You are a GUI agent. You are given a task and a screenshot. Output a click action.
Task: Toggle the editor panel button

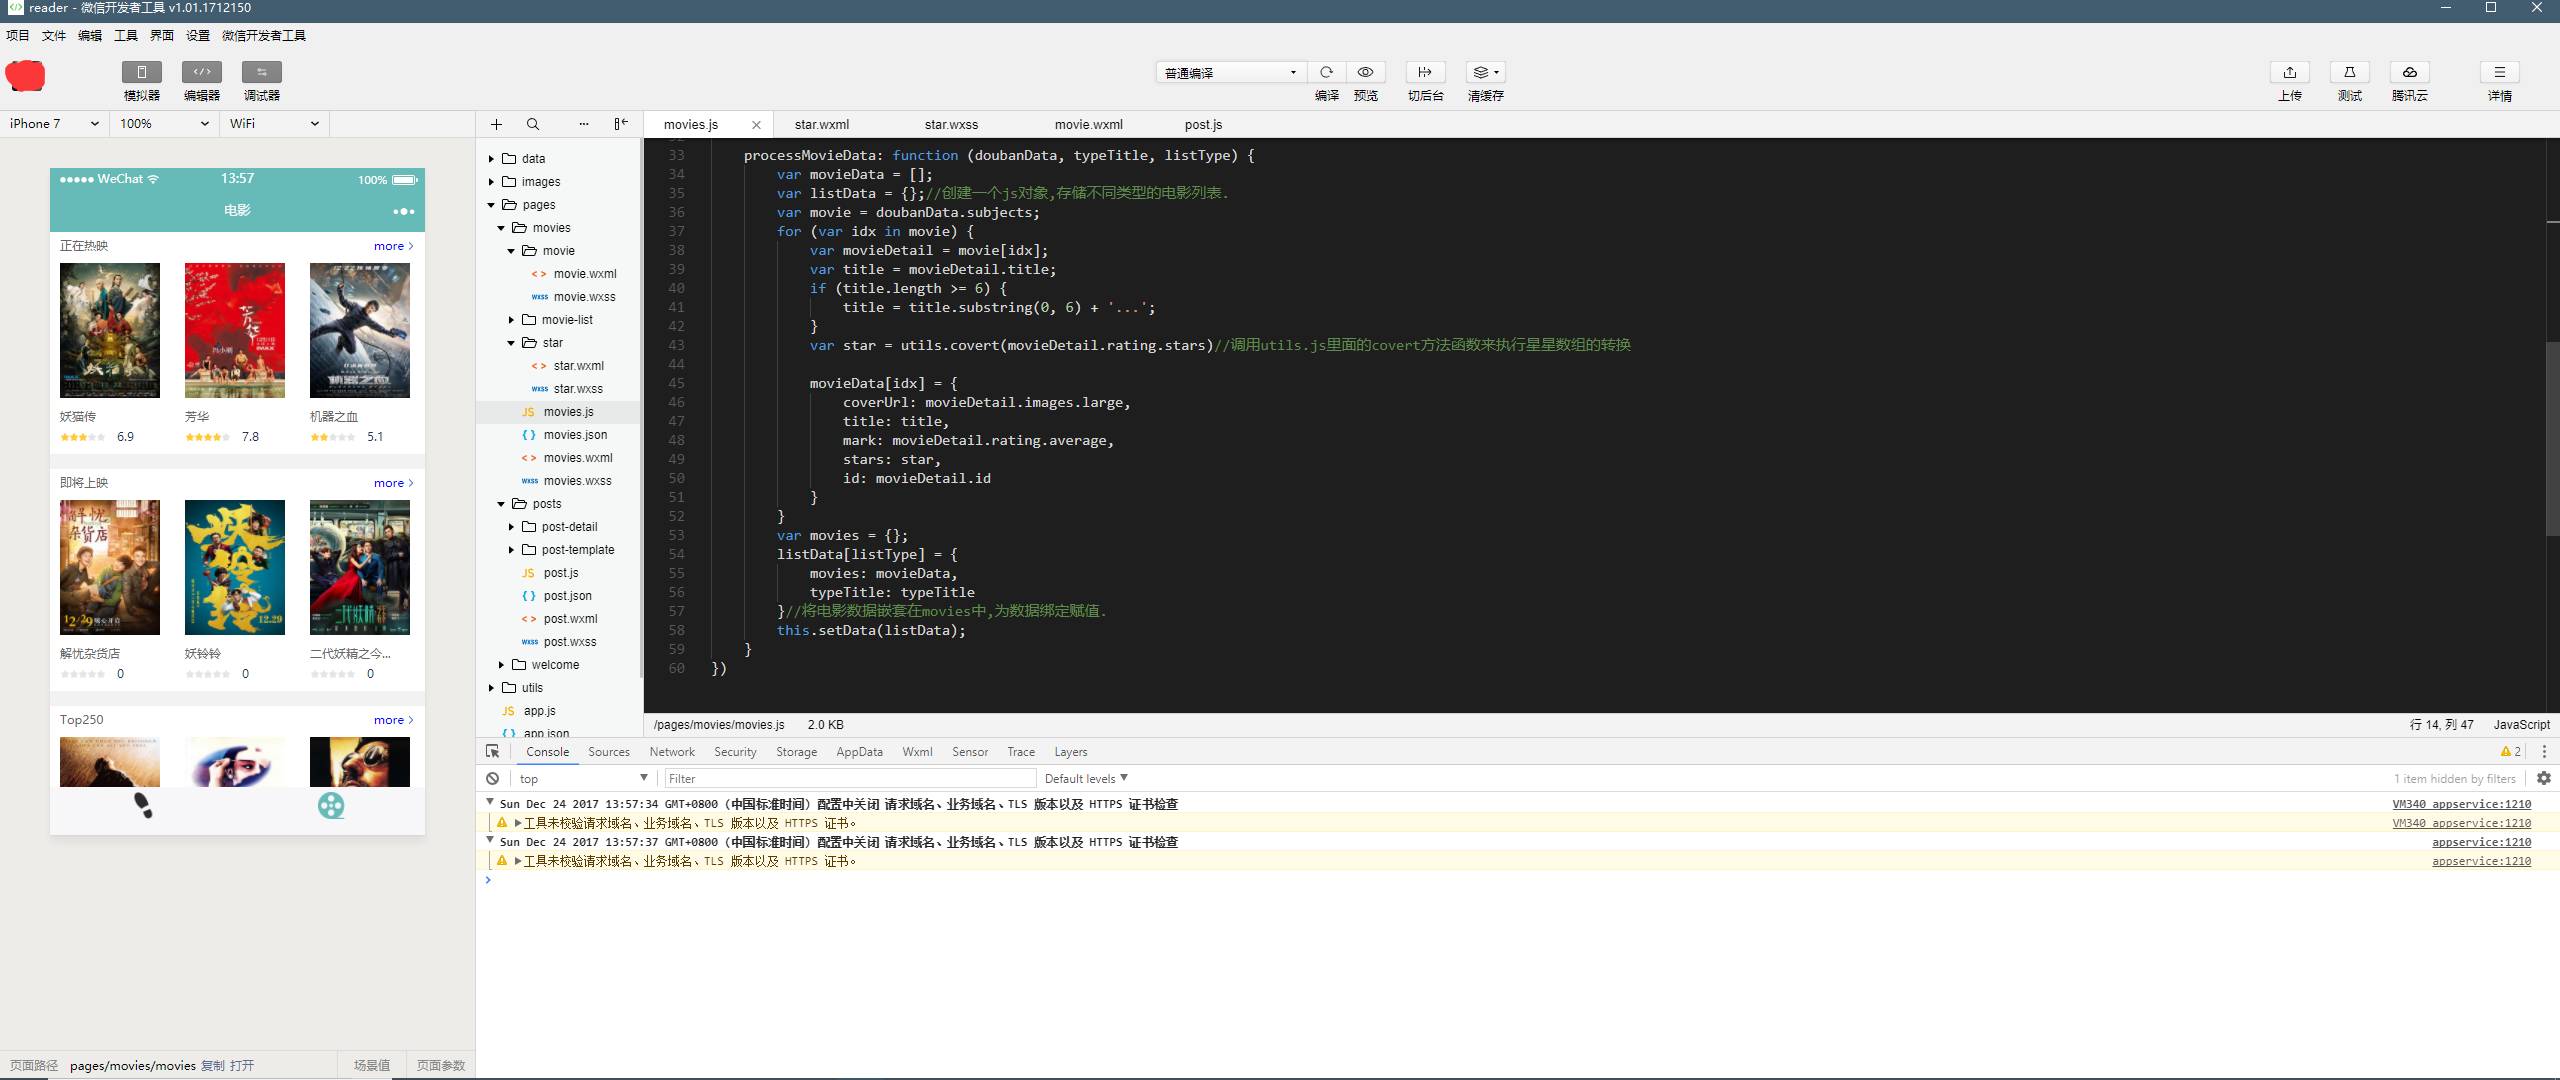[202, 72]
